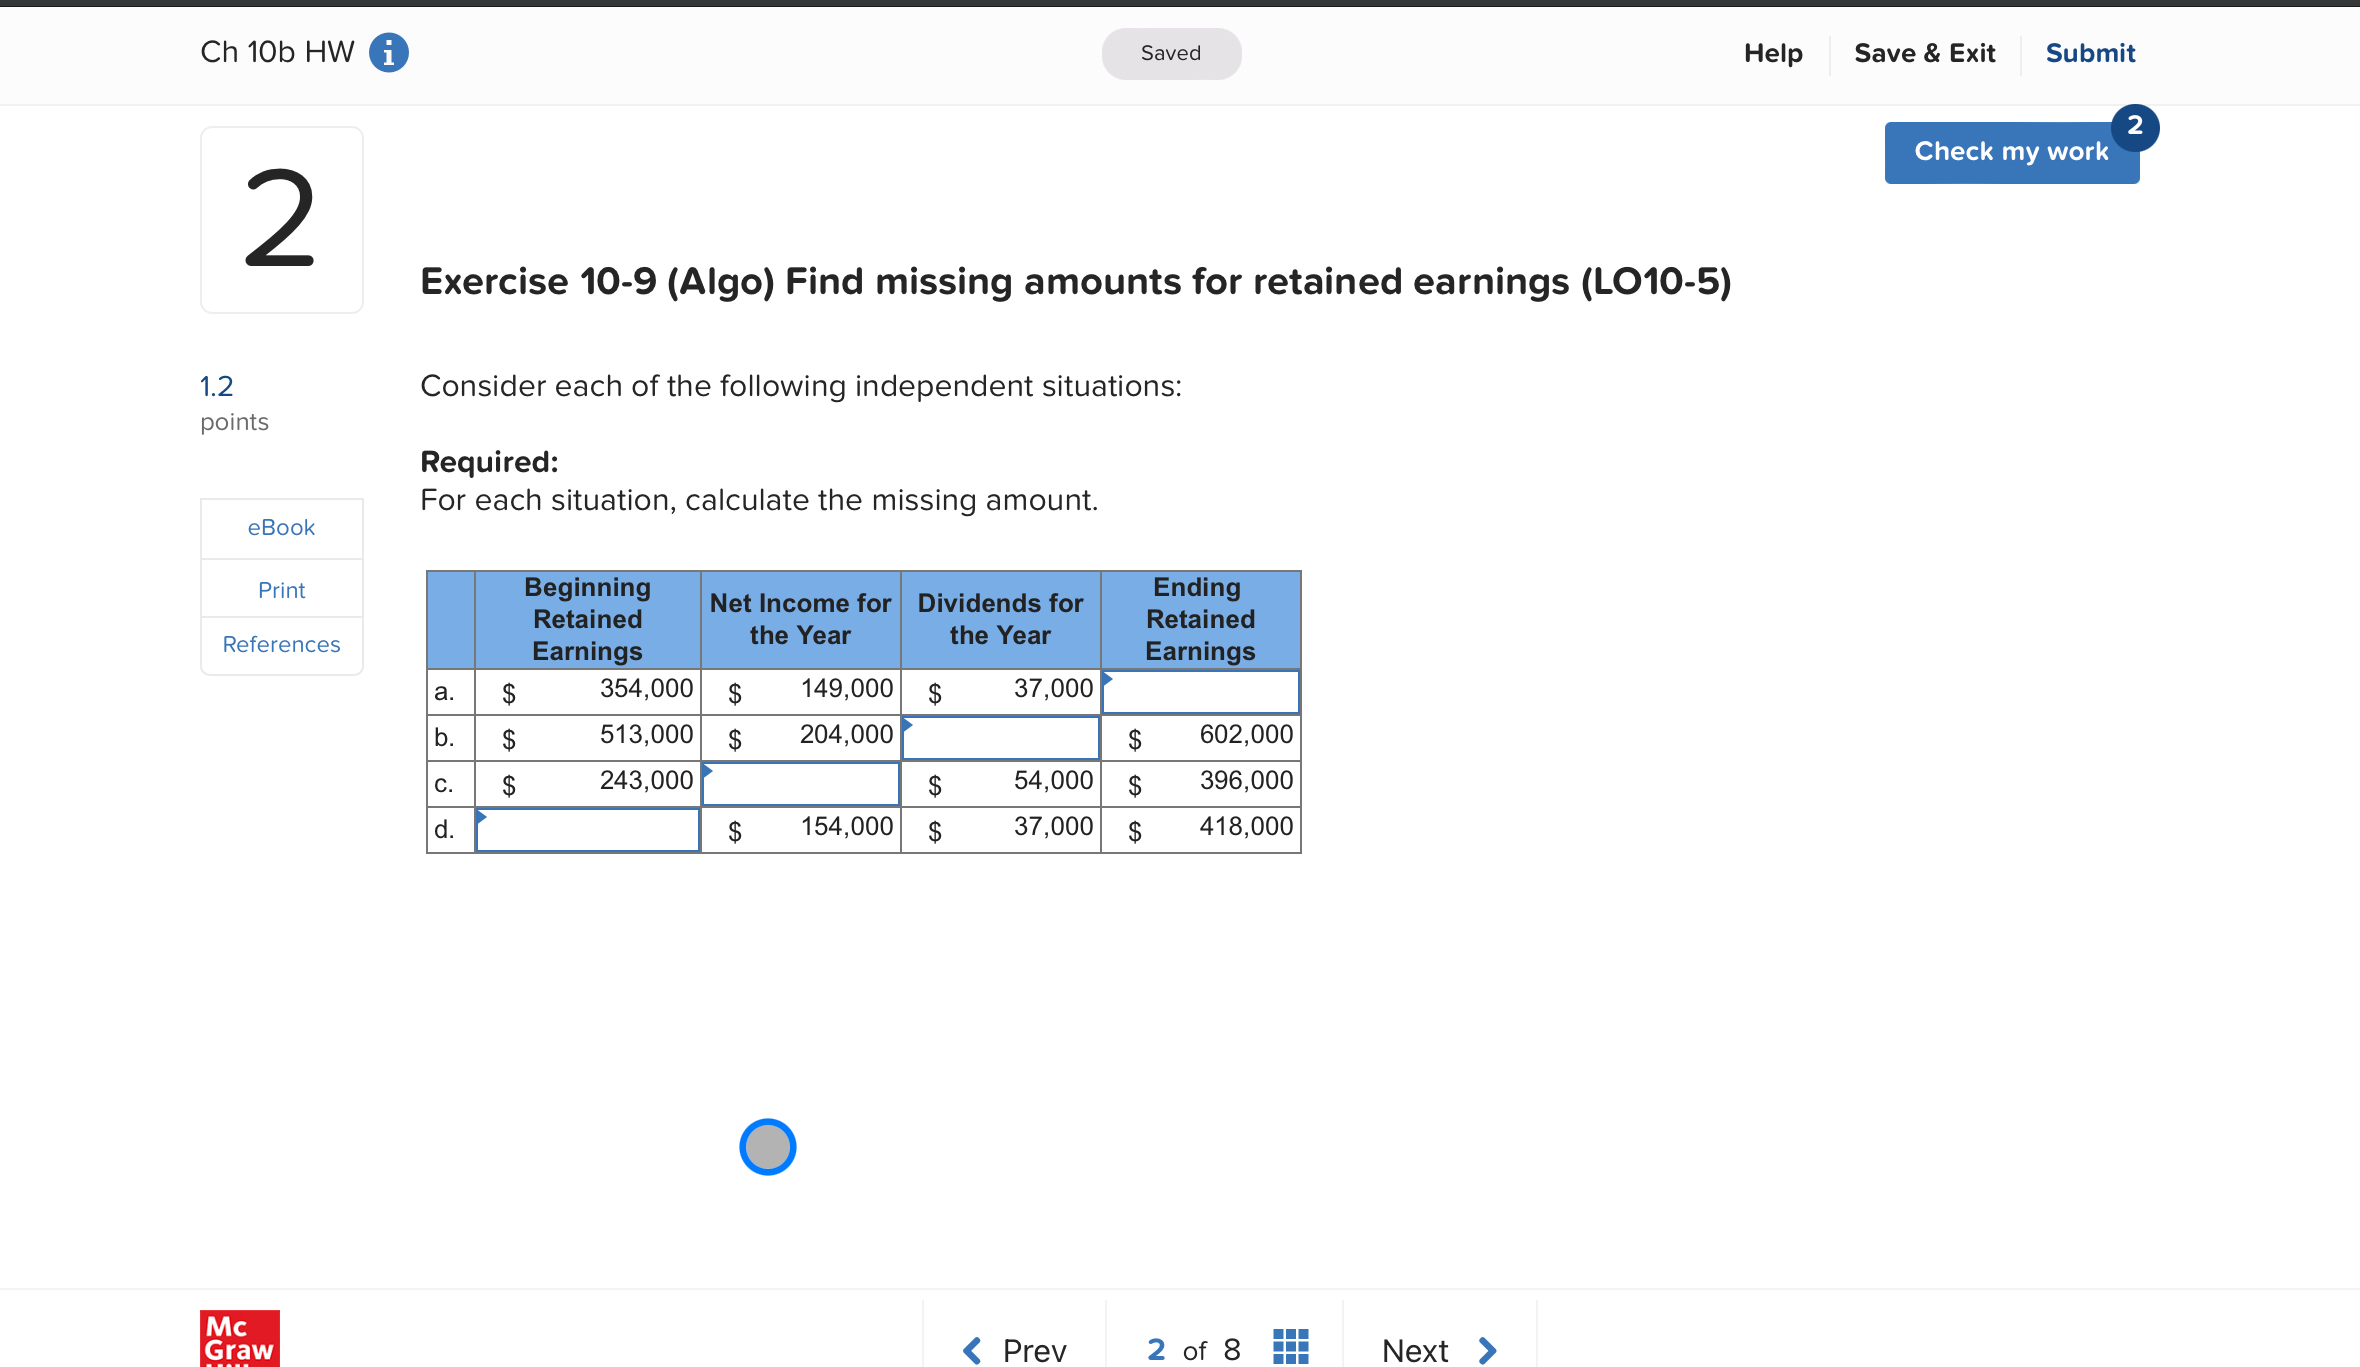Click the info icon beside Ch 10b HW title
The height and width of the screenshot is (1367, 2360).
pos(388,52)
